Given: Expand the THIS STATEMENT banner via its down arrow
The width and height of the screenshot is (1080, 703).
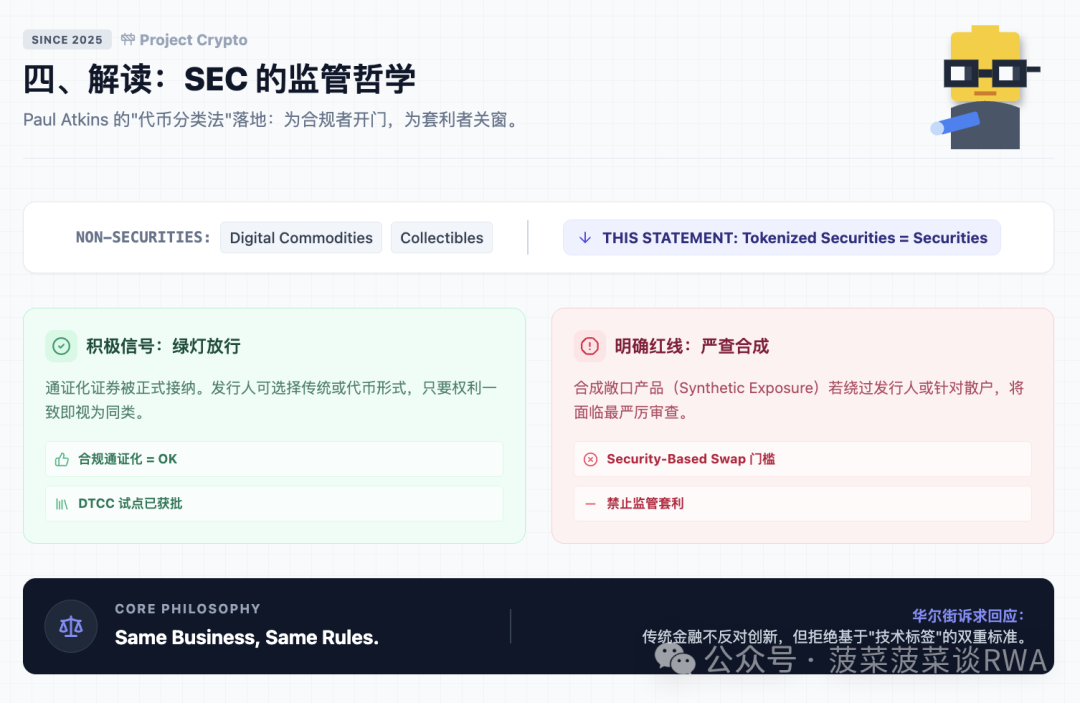Looking at the screenshot, I should coord(584,237).
